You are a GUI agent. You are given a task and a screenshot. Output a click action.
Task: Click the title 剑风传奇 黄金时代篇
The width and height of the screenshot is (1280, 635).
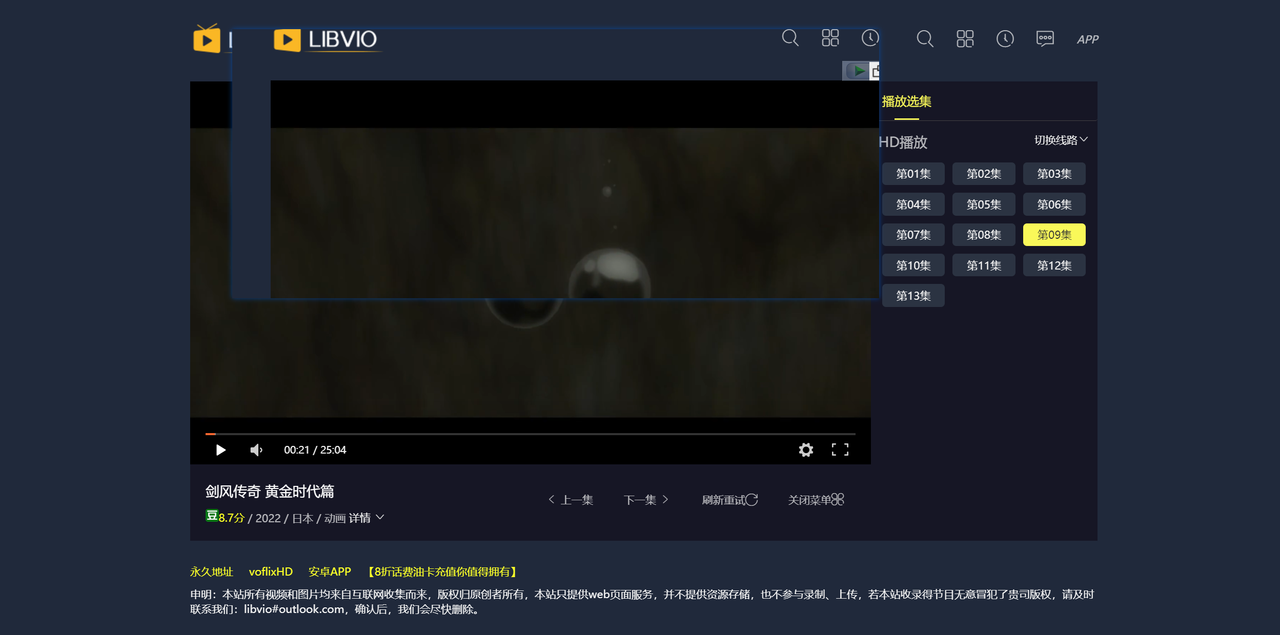coord(270,491)
